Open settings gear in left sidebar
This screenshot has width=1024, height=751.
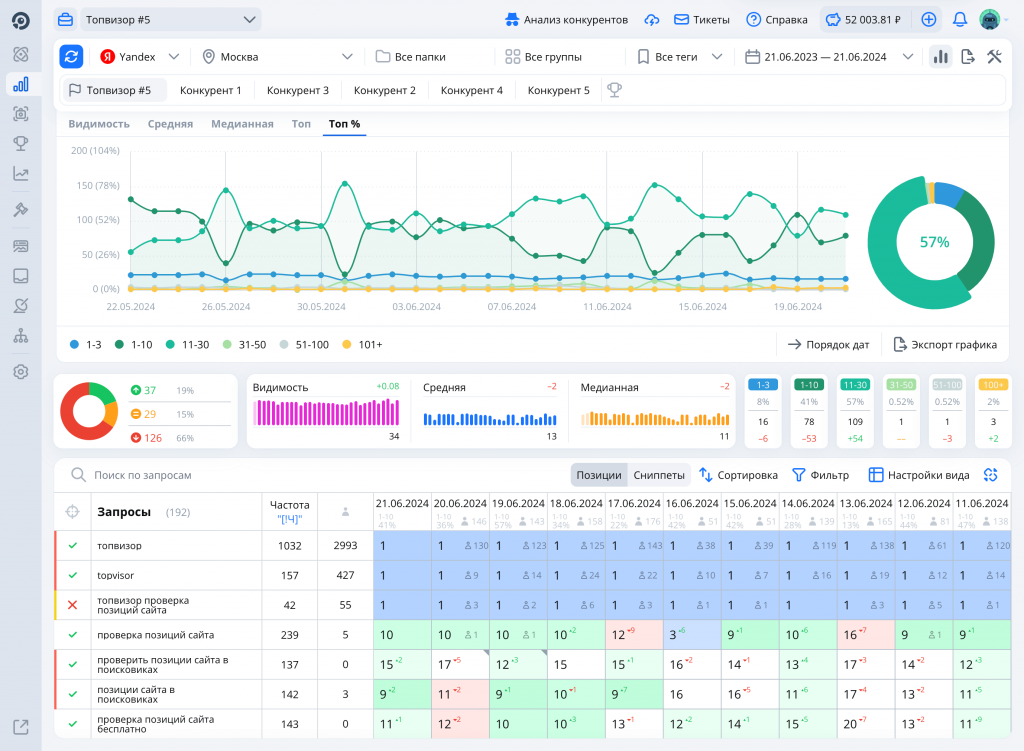point(20,372)
